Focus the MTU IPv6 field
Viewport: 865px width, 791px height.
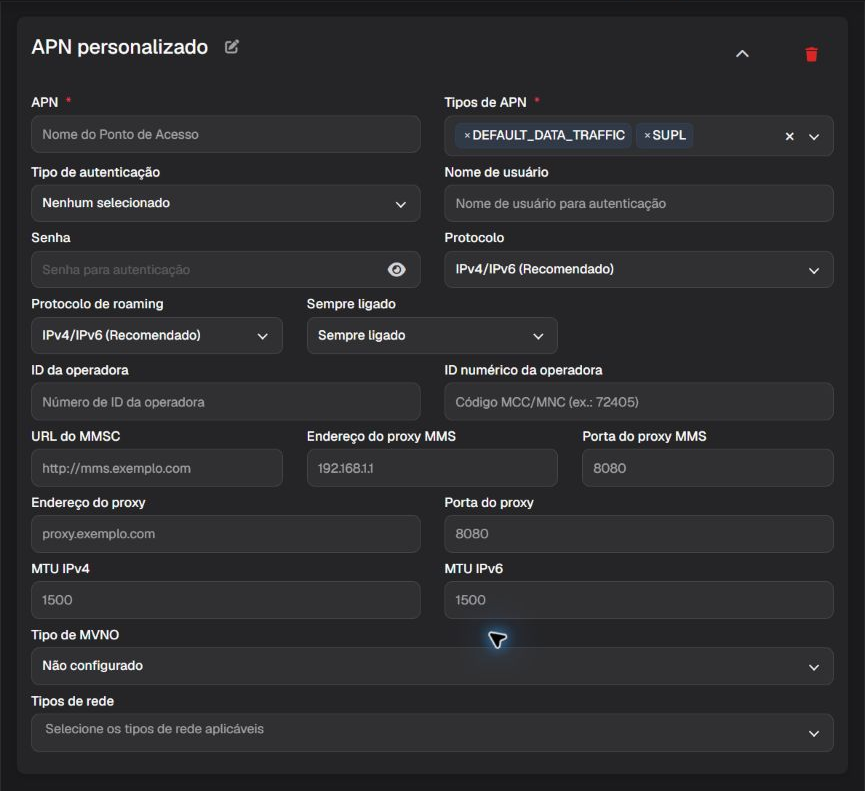coord(639,600)
